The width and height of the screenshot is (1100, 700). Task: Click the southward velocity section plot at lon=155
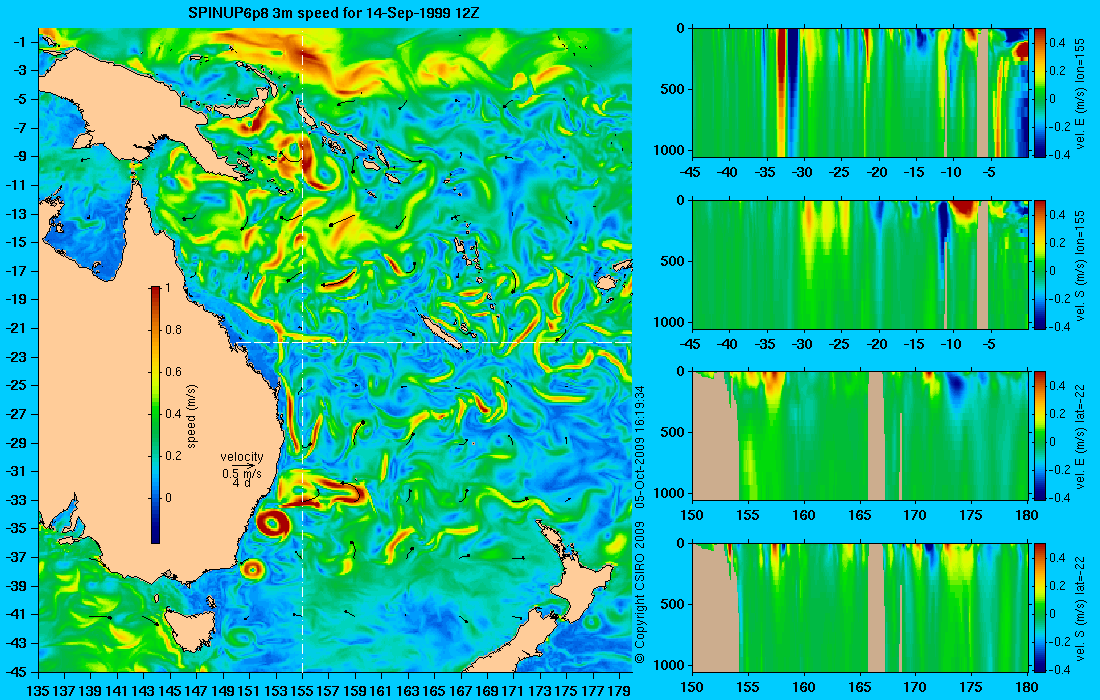click(861, 264)
